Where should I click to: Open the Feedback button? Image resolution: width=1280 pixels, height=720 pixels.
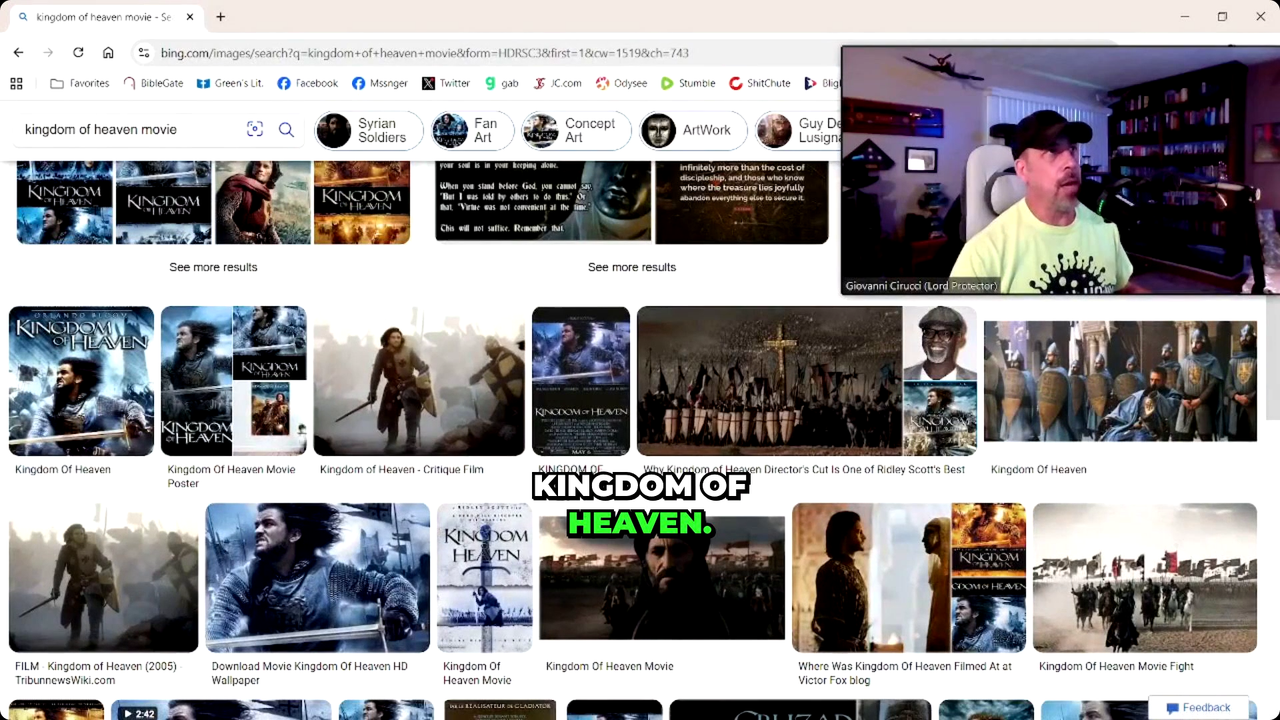1197,707
